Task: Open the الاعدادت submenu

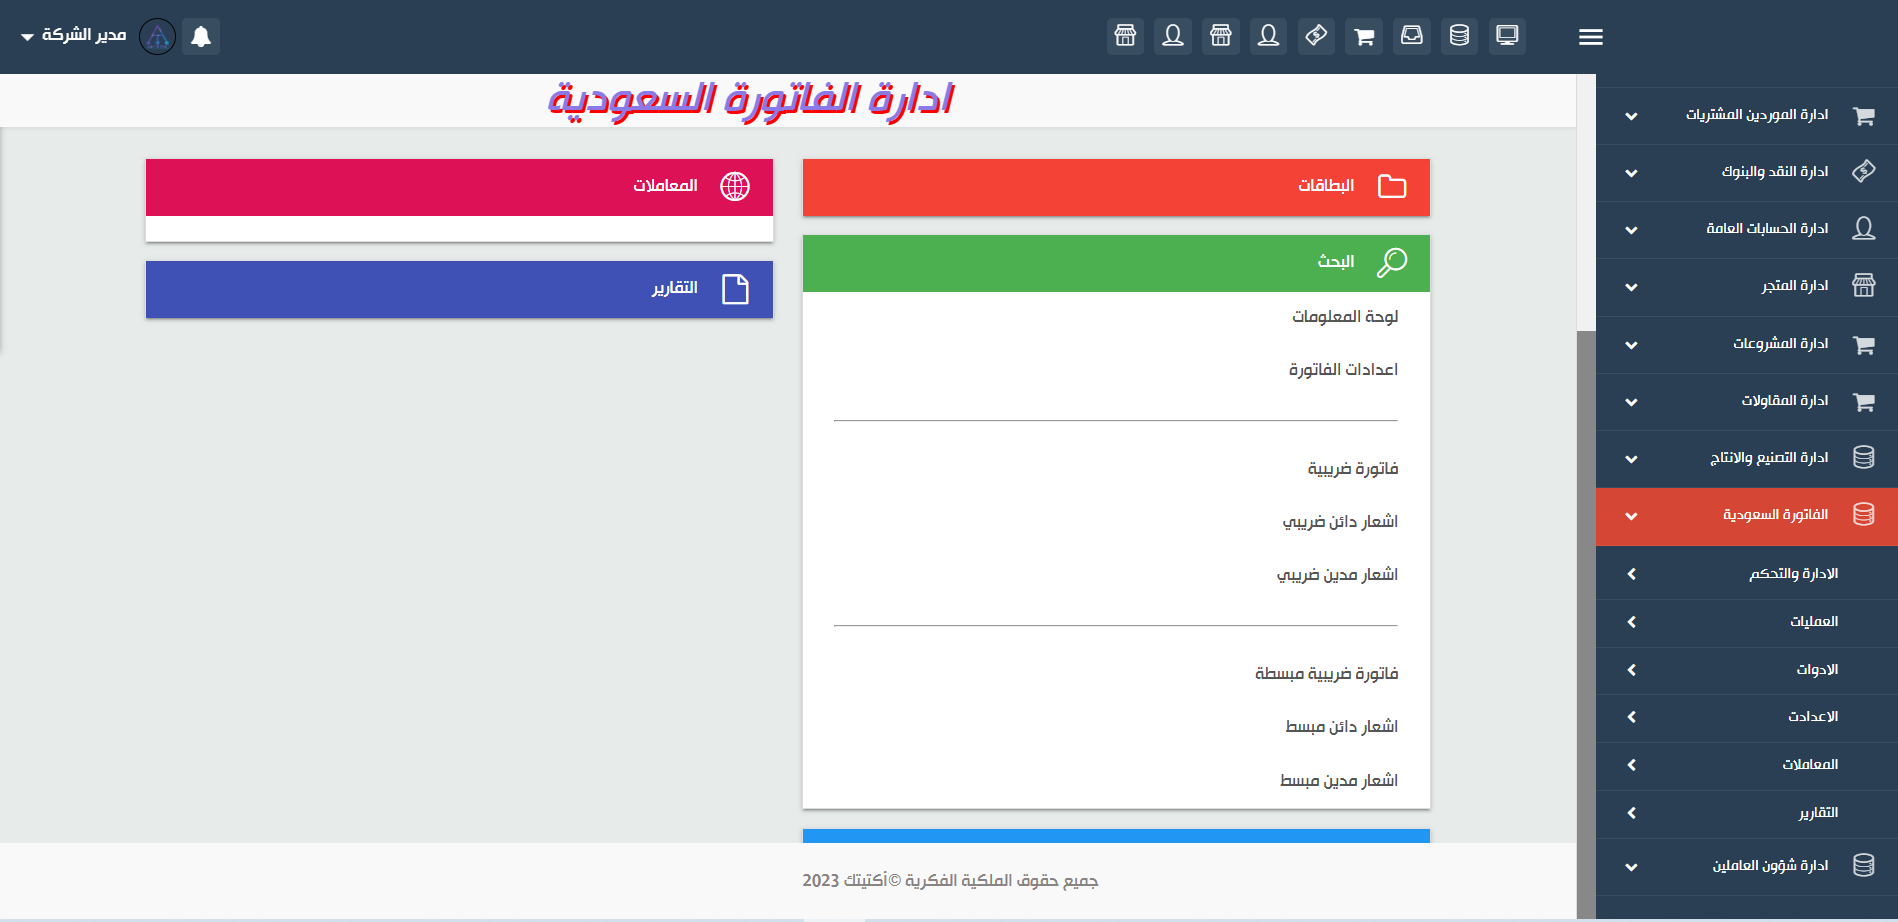Action: 1747,717
